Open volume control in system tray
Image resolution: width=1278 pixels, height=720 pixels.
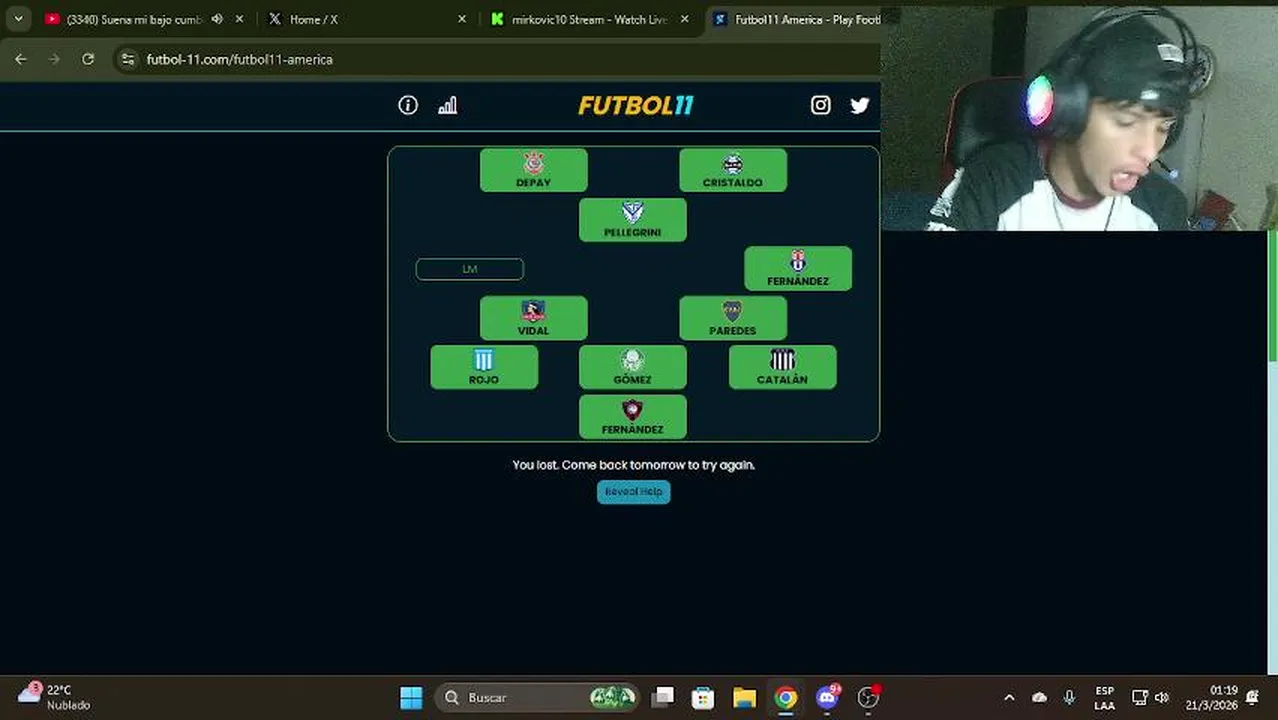click(x=1162, y=697)
